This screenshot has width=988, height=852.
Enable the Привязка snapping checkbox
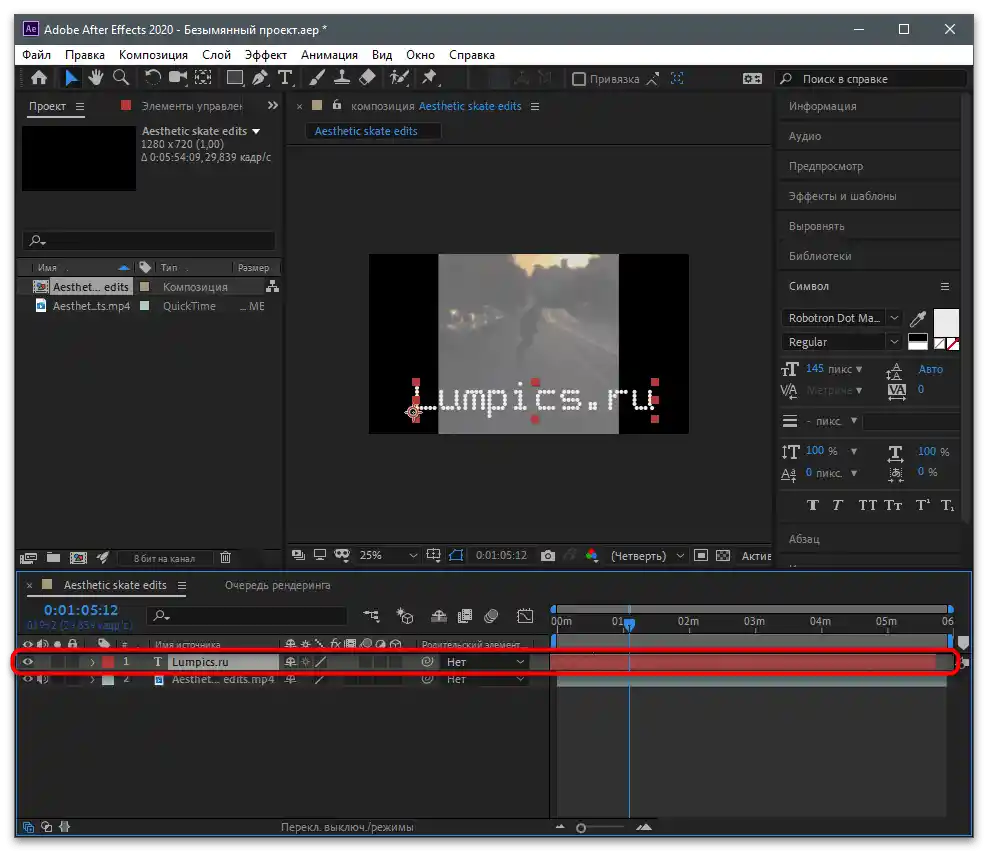[578, 79]
